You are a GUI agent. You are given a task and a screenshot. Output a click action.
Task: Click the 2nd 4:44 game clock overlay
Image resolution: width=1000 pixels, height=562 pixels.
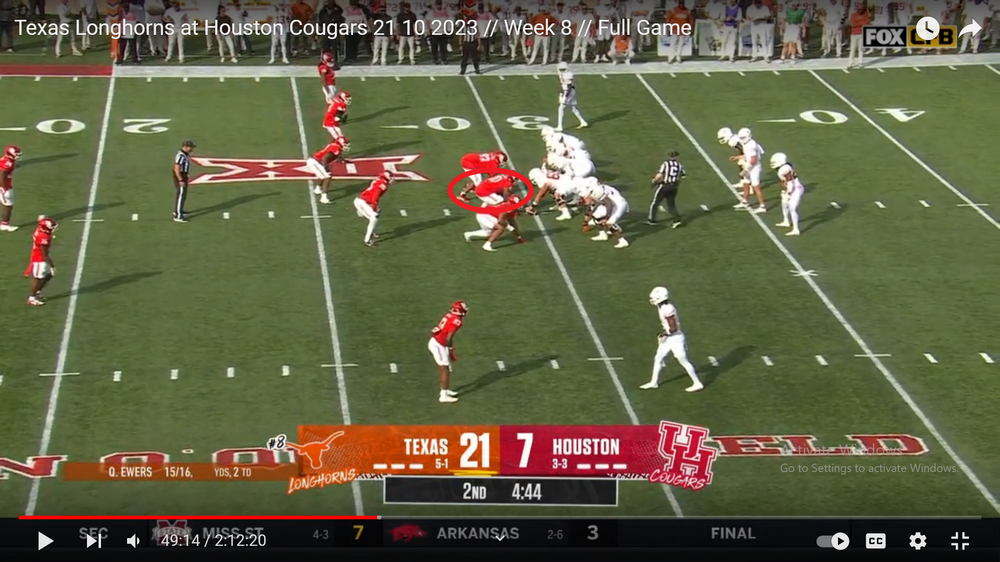[x=500, y=491]
